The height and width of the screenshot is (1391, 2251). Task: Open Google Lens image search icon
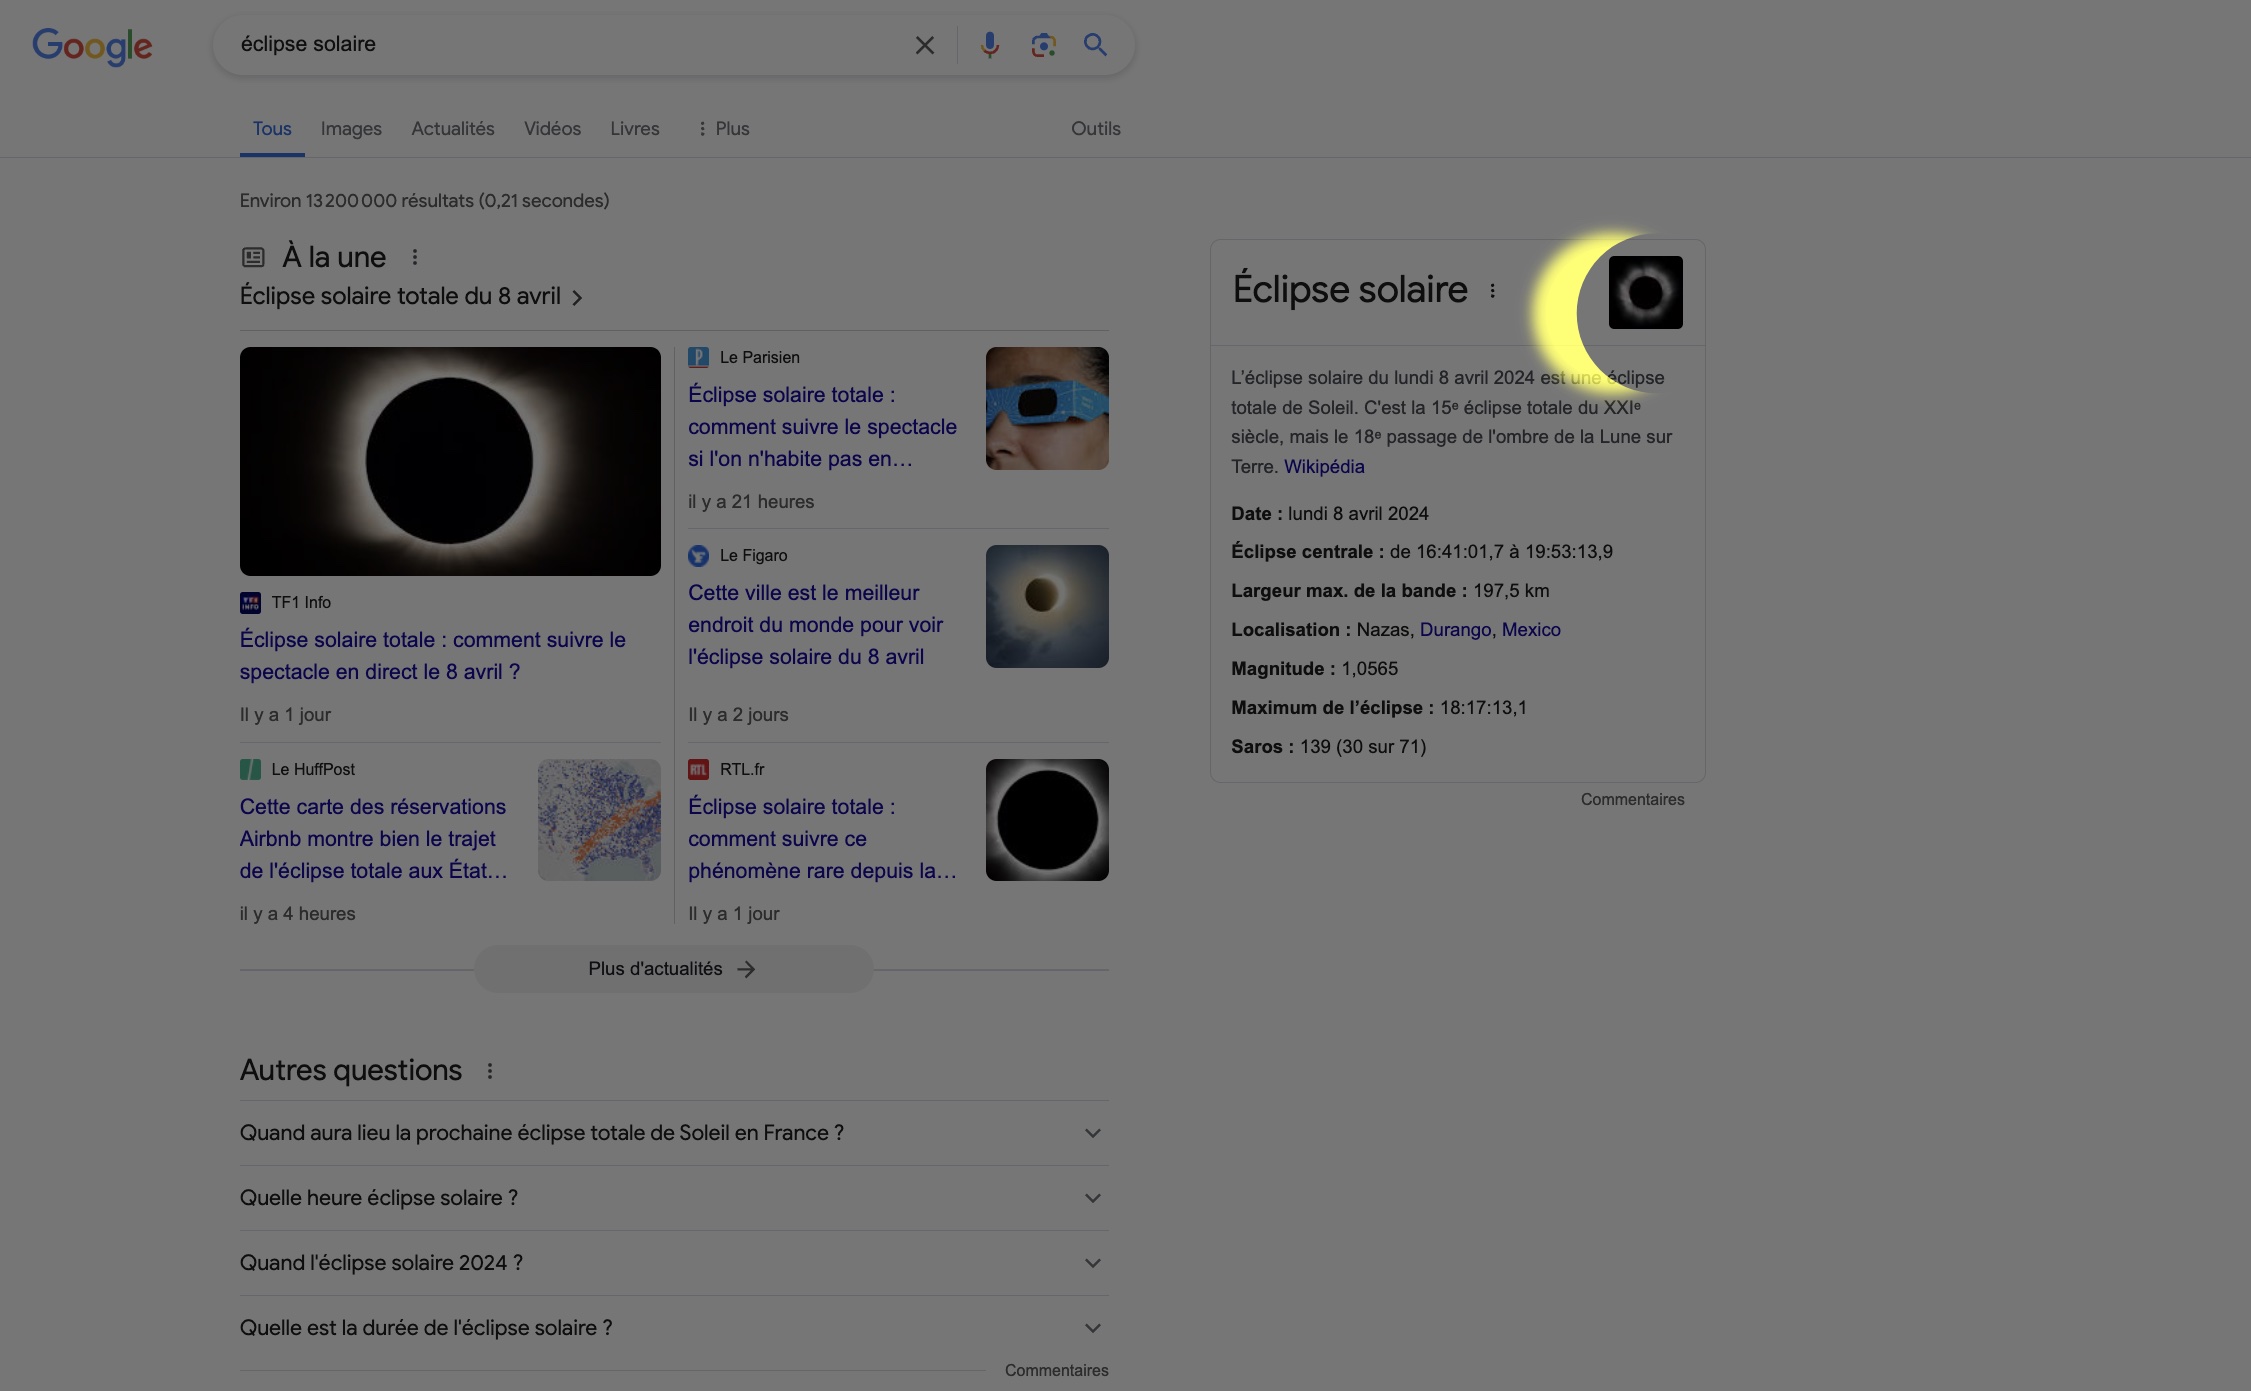tap(1043, 45)
